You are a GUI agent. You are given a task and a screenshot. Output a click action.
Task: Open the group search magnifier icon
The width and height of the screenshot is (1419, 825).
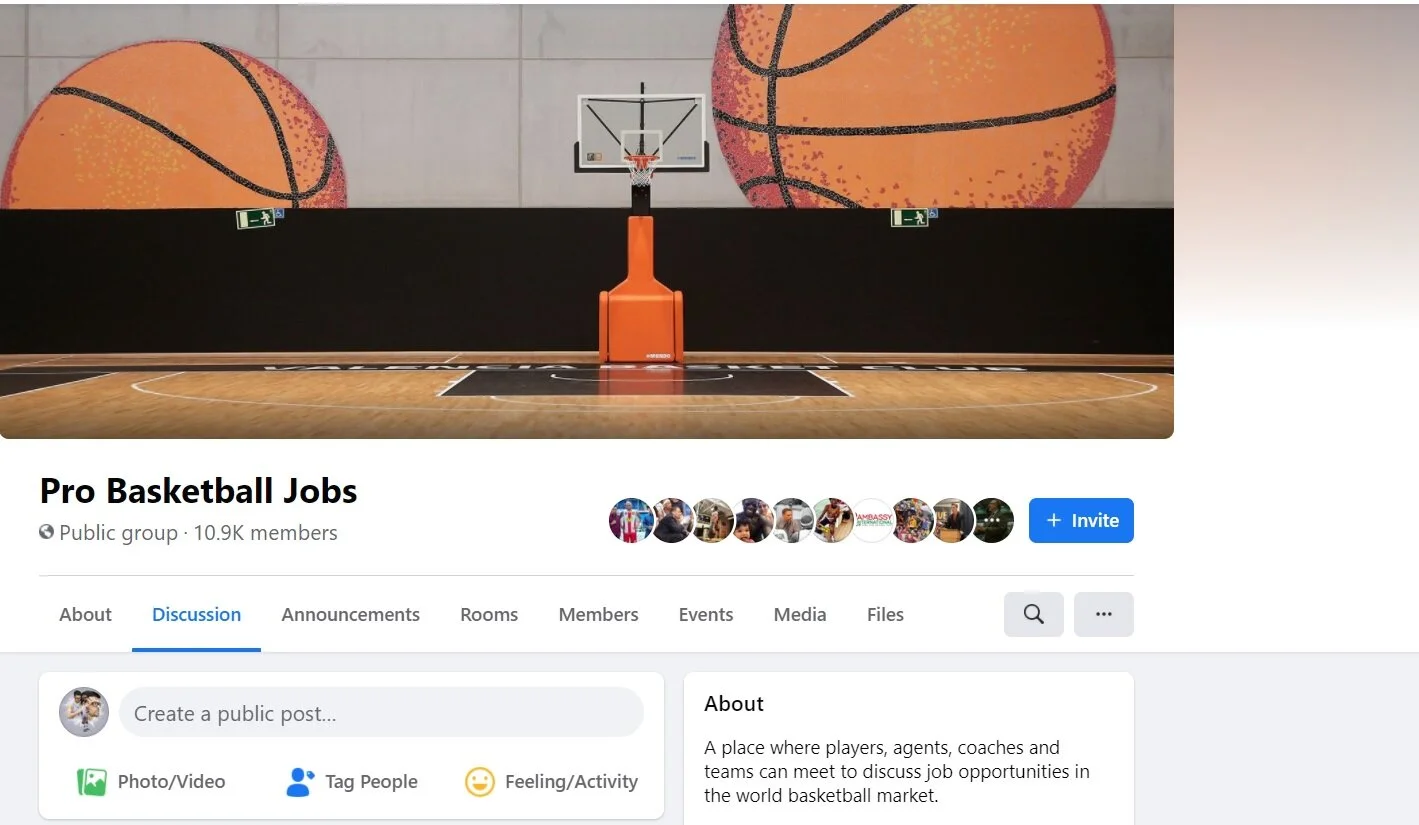[x=1033, y=614]
